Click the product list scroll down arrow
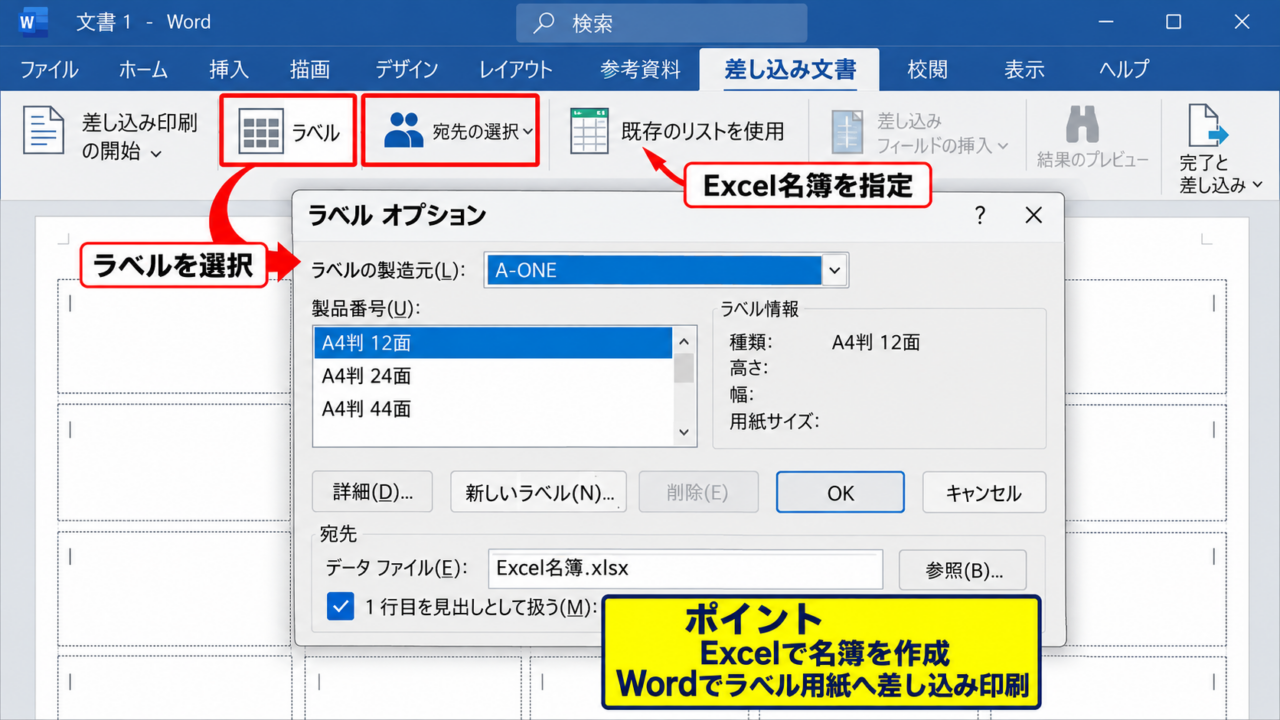This screenshot has height=720, width=1280. [685, 432]
